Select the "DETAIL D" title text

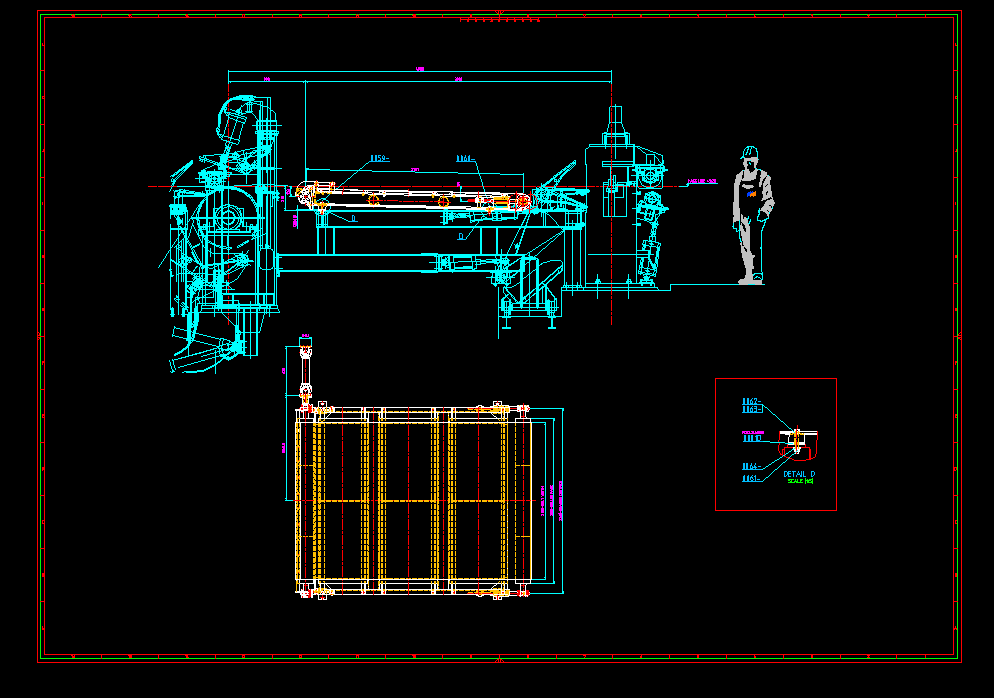(x=799, y=474)
